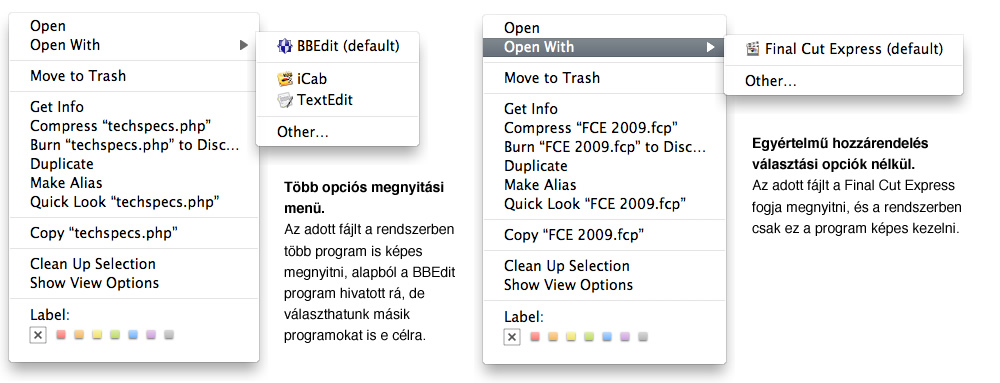Screen dimensions: 1000x383
Task: Apply purple label in right menu
Action: click(x=624, y=336)
